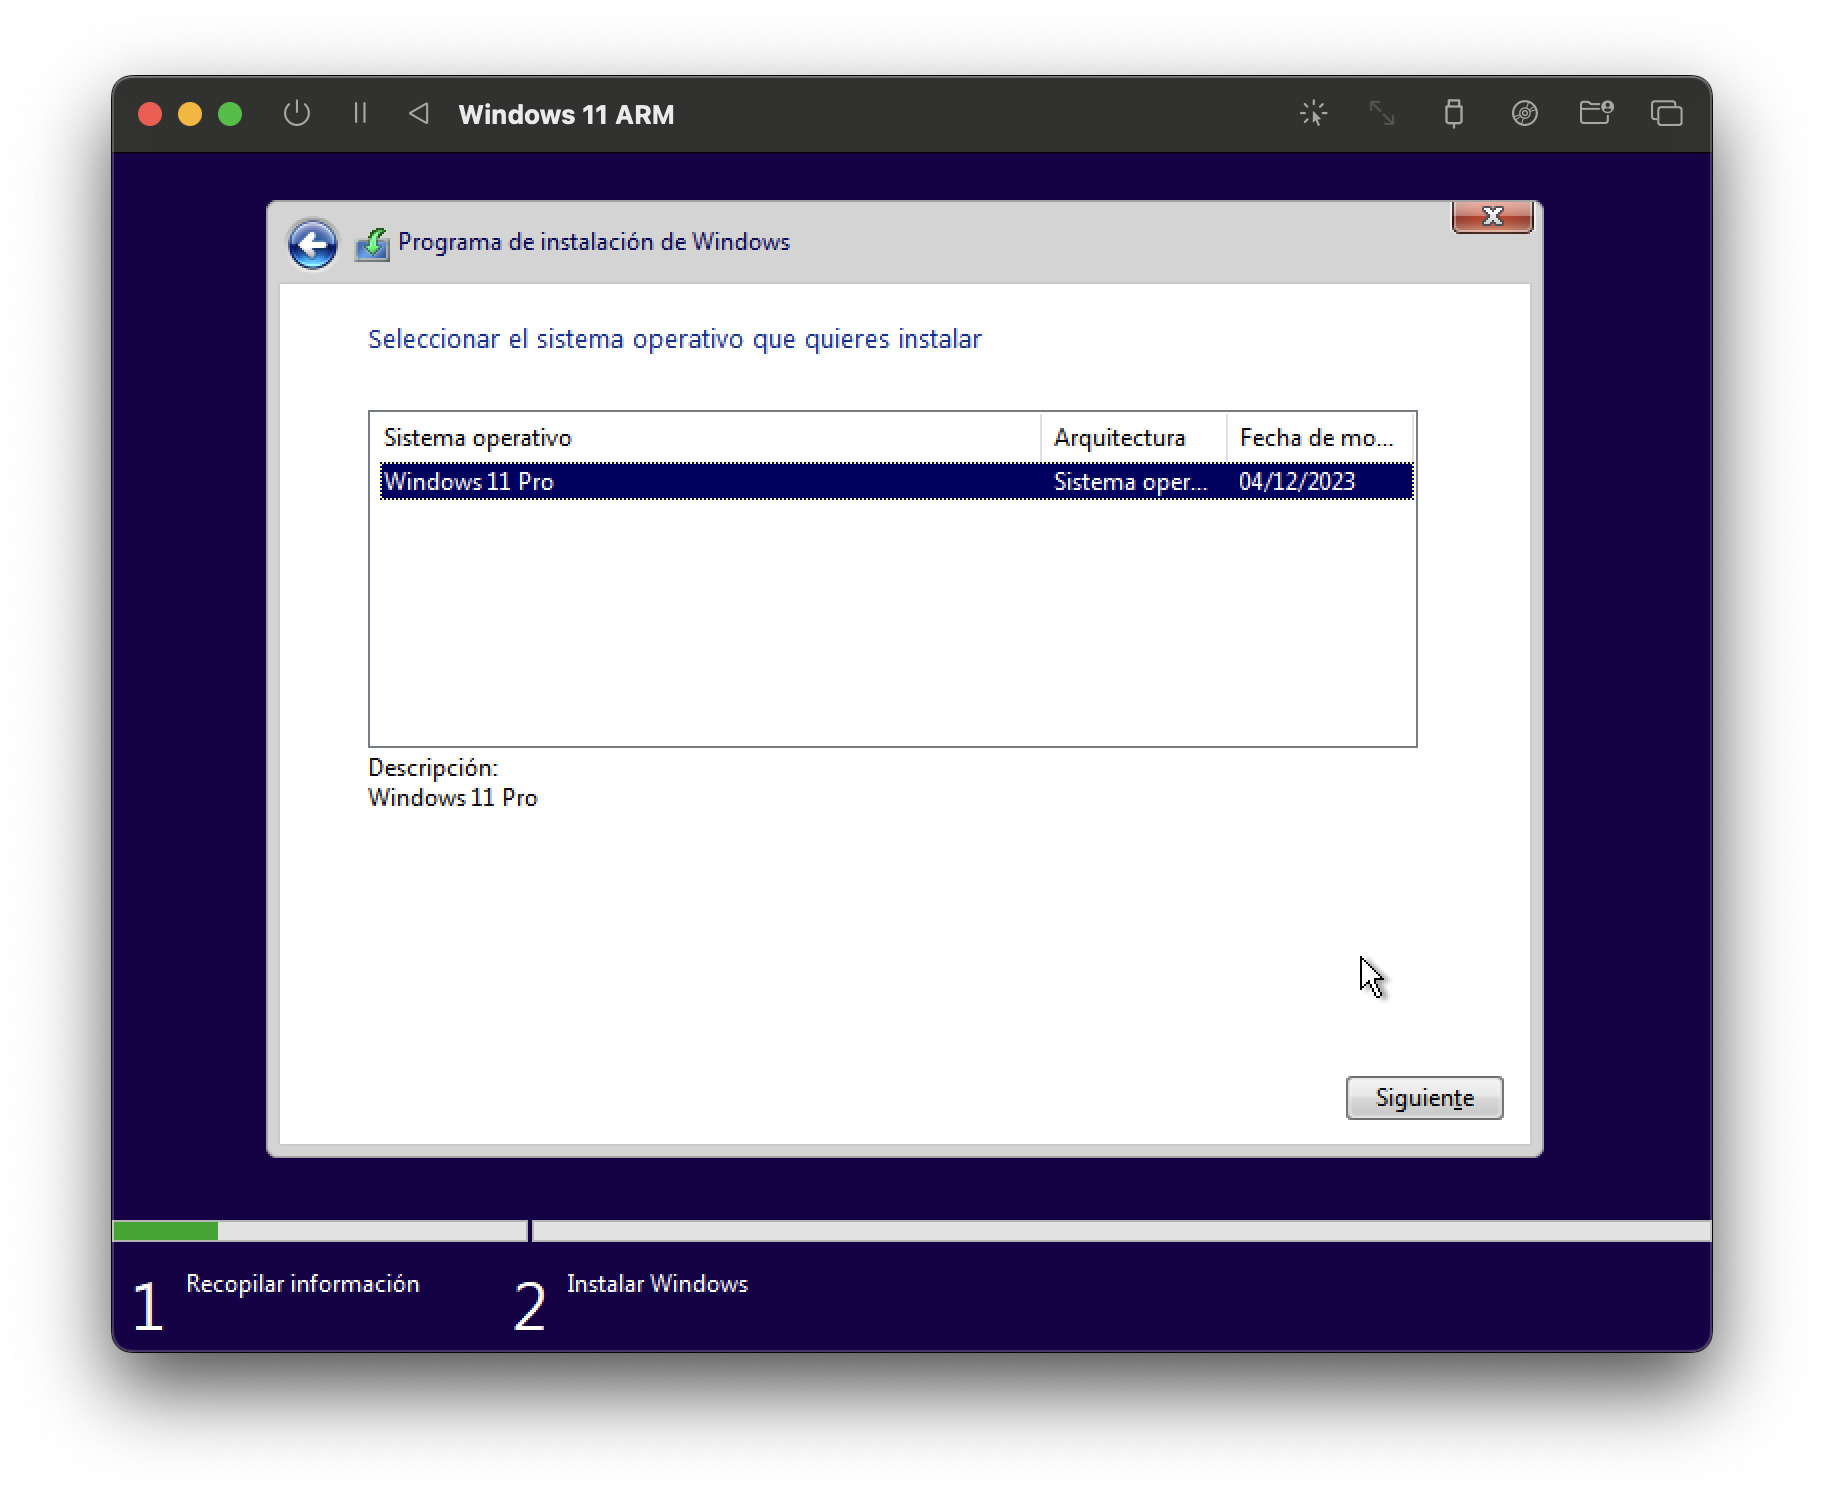Click the Siguiente button

click(x=1424, y=1098)
